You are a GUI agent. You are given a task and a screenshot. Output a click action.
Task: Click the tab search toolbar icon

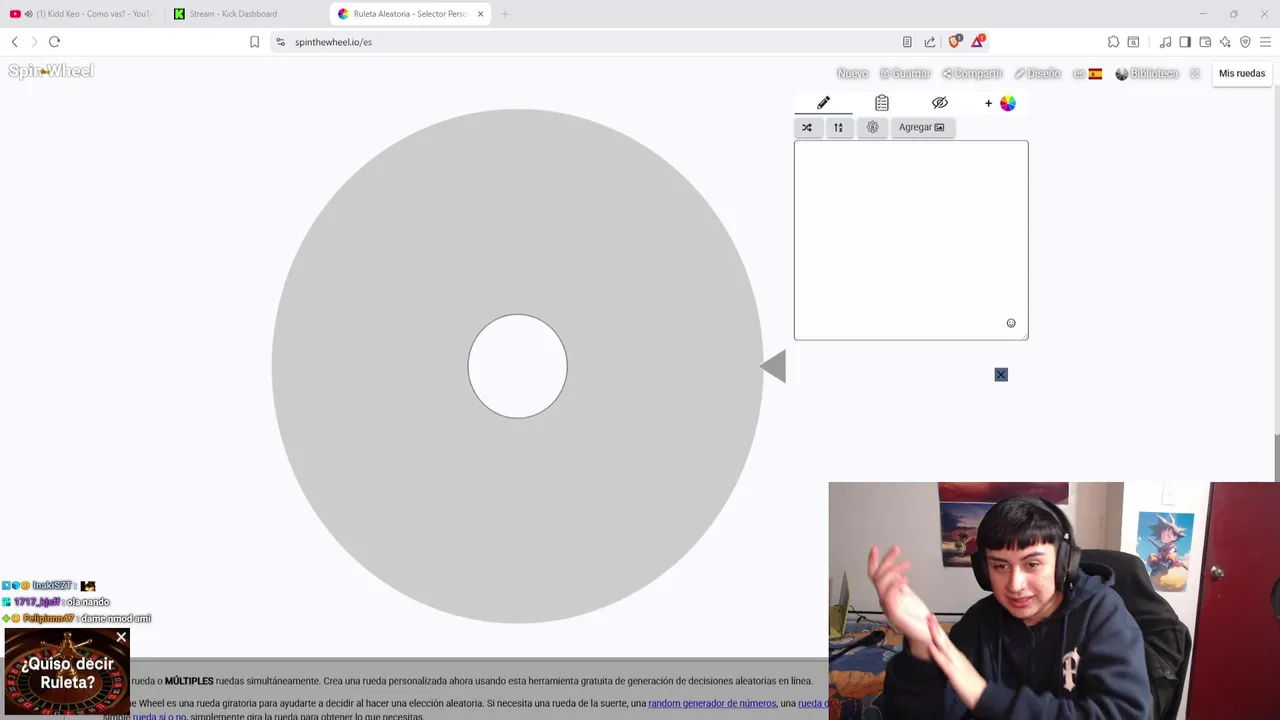pyautogui.click(x=1133, y=42)
